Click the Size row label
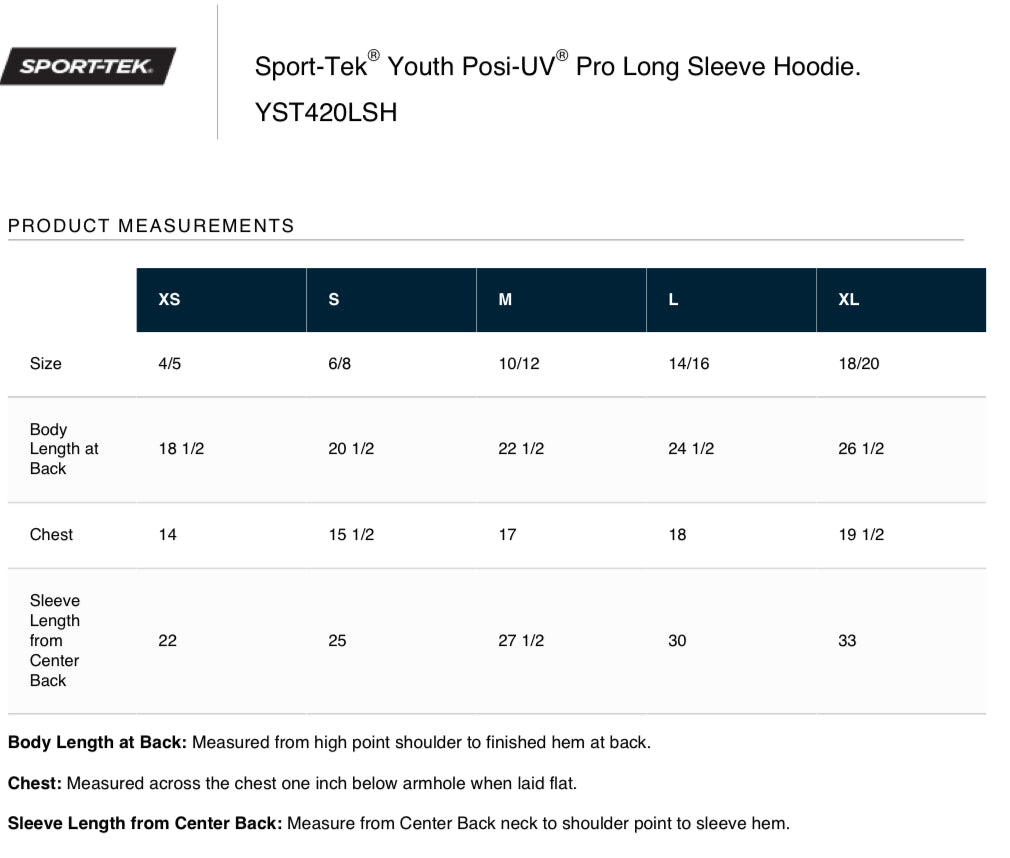 (46, 363)
